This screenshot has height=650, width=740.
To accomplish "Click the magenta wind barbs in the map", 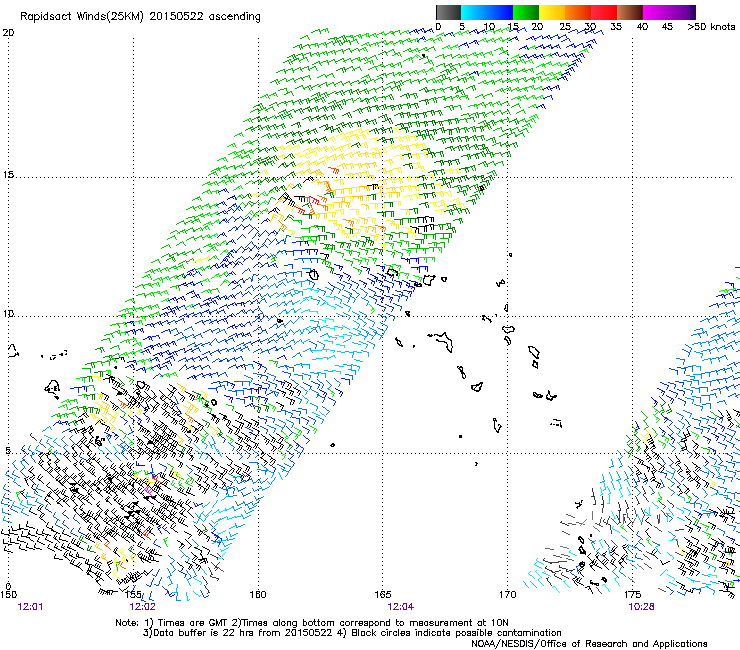I will pos(149,490).
